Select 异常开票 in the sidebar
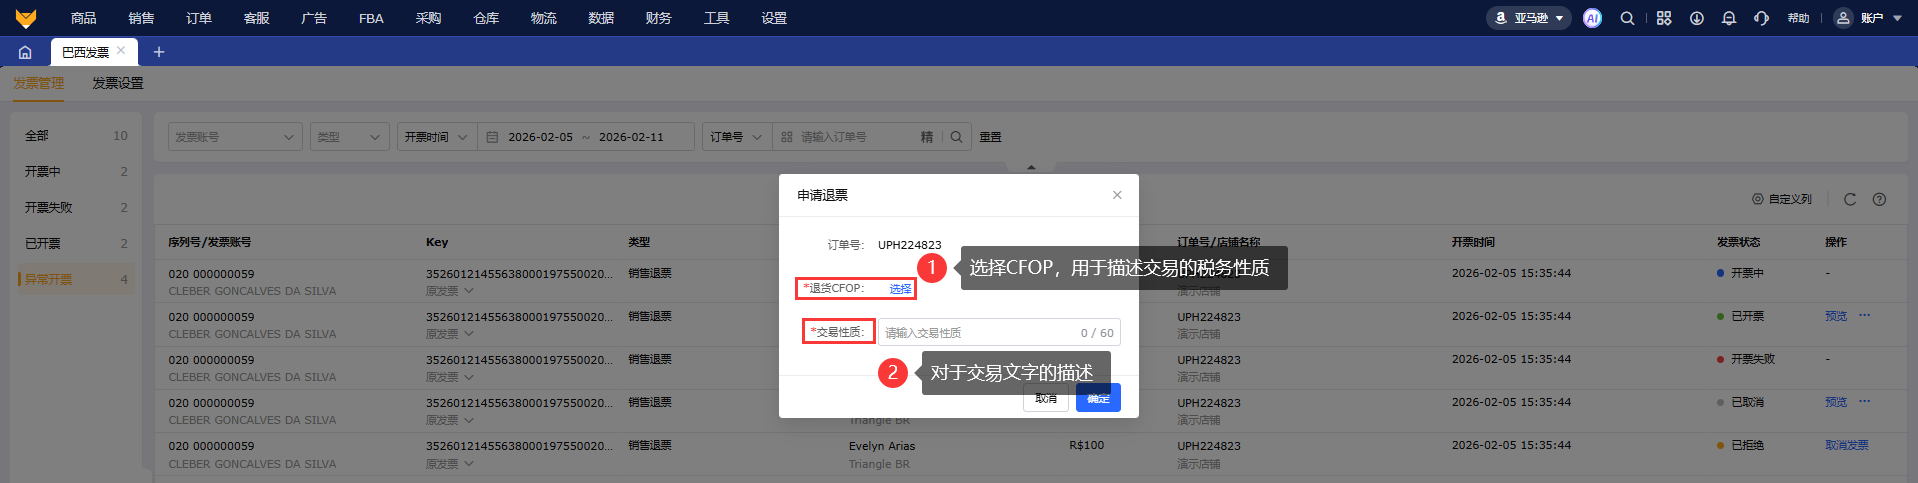The height and width of the screenshot is (483, 1918). pyautogui.click(x=76, y=280)
